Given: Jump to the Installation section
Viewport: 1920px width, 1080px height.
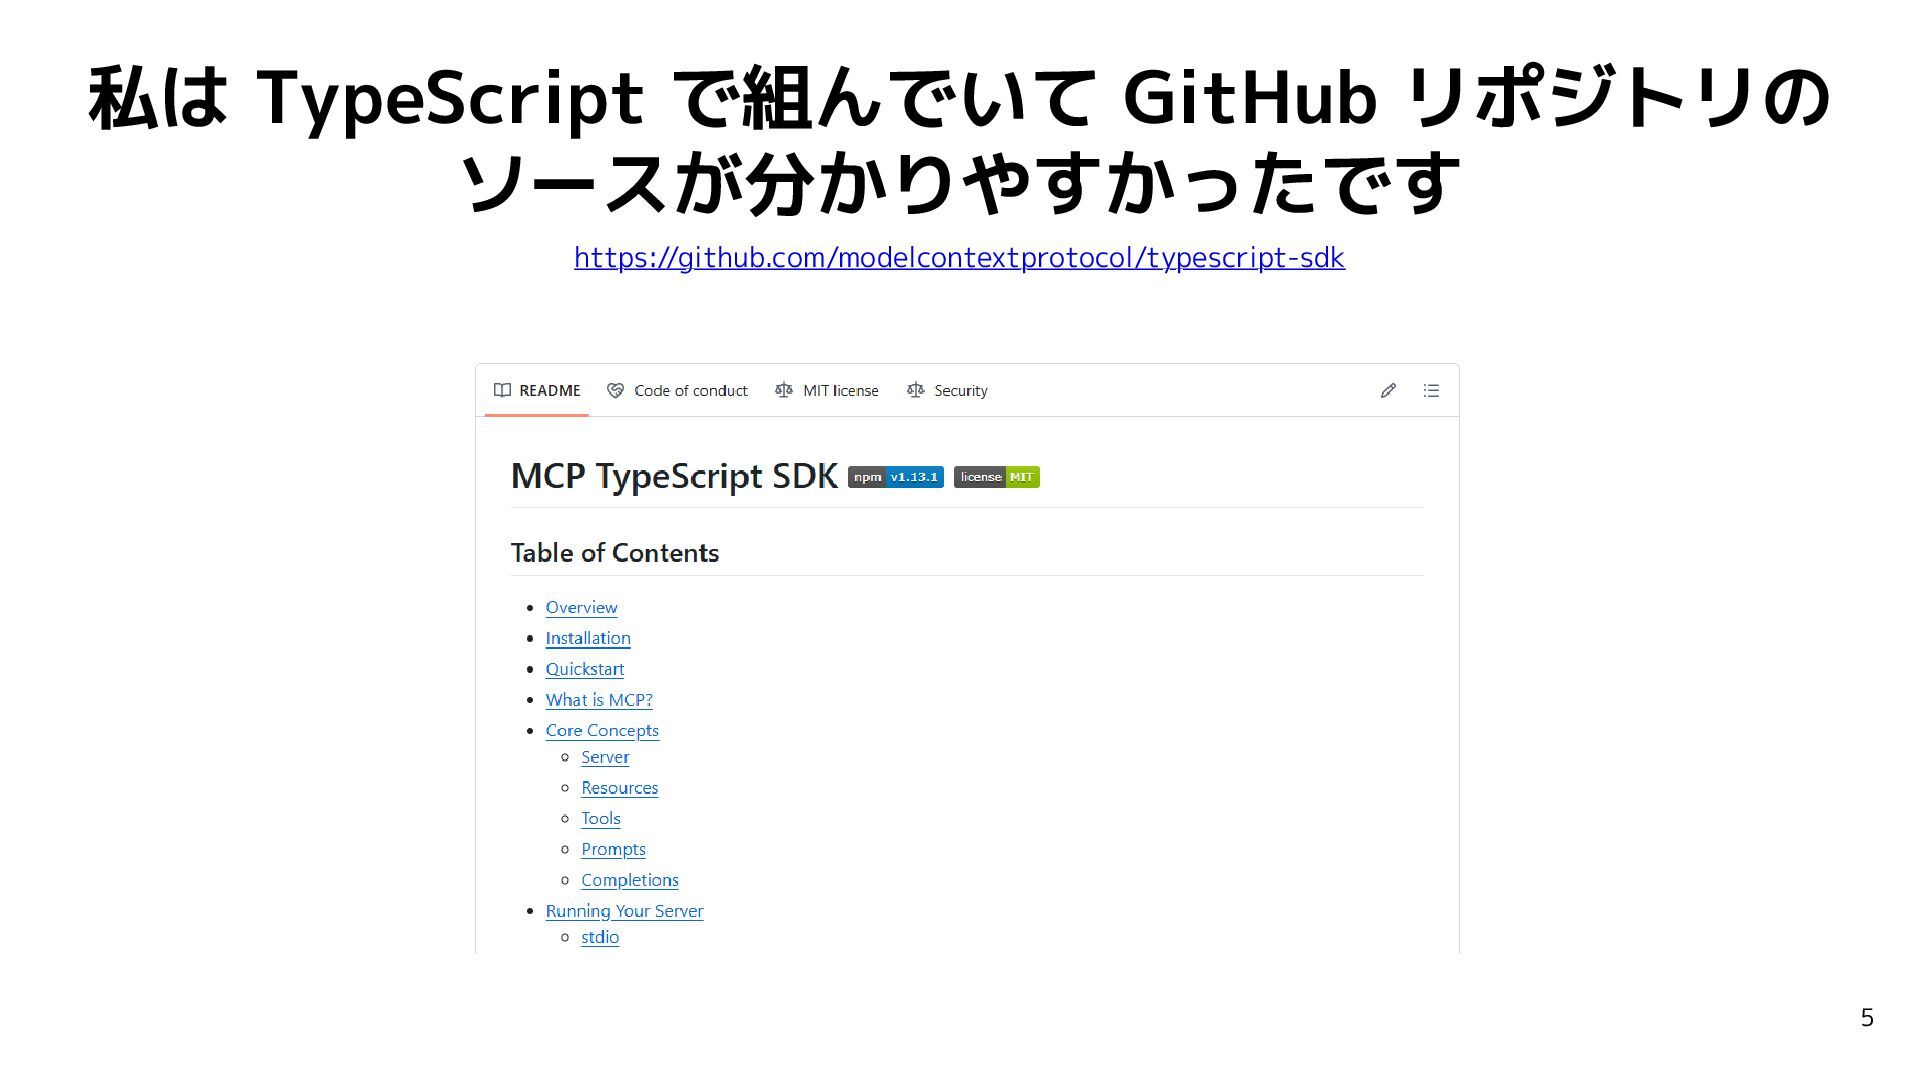Looking at the screenshot, I should (588, 638).
